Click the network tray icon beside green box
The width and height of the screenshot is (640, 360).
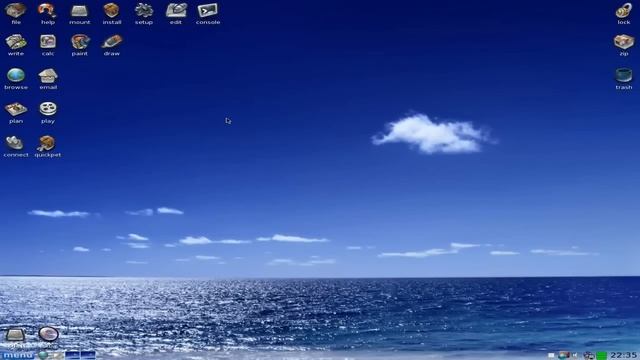click(589, 356)
